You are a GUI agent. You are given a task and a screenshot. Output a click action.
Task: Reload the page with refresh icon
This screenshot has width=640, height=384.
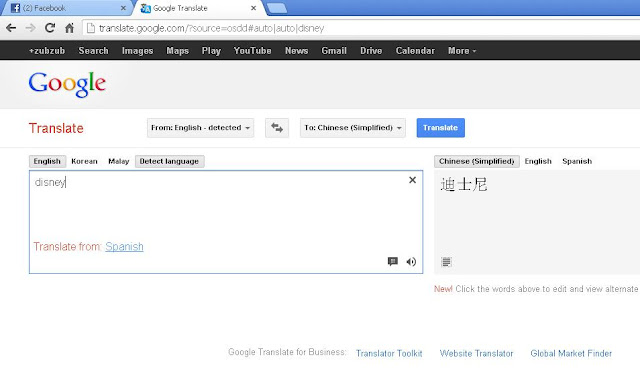(x=50, y=28)
